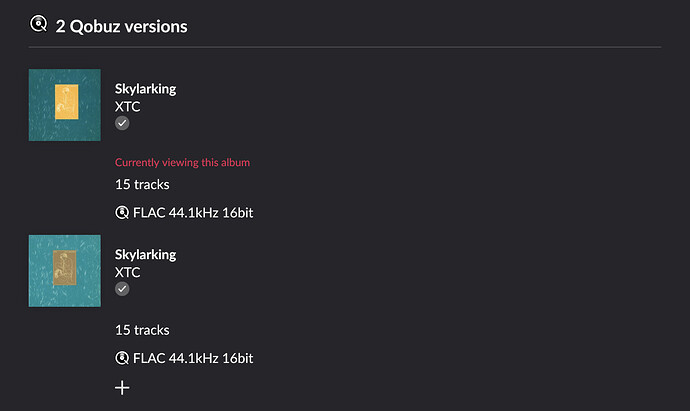Click '15 tracks' under the first album
The width and height of the screenshot is (690, 411).
click(x=142, y=184)
